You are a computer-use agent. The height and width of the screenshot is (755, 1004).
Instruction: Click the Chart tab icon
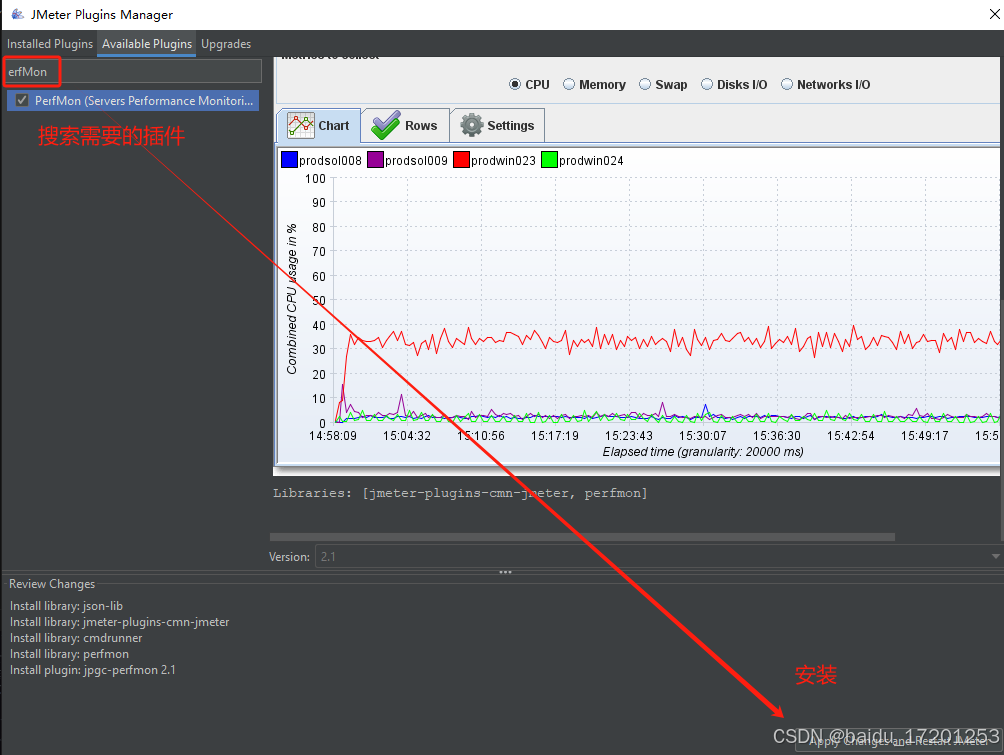point(300,126)
